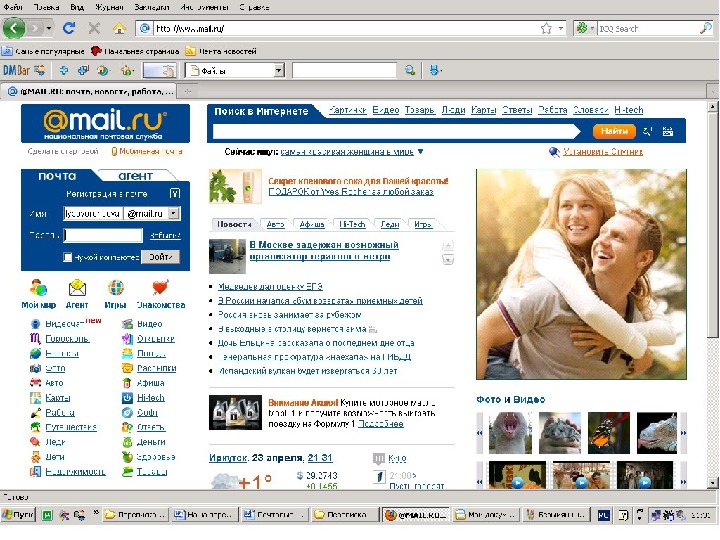Switch to the агент login tab
Screen dimensions: 720x540
135,176
